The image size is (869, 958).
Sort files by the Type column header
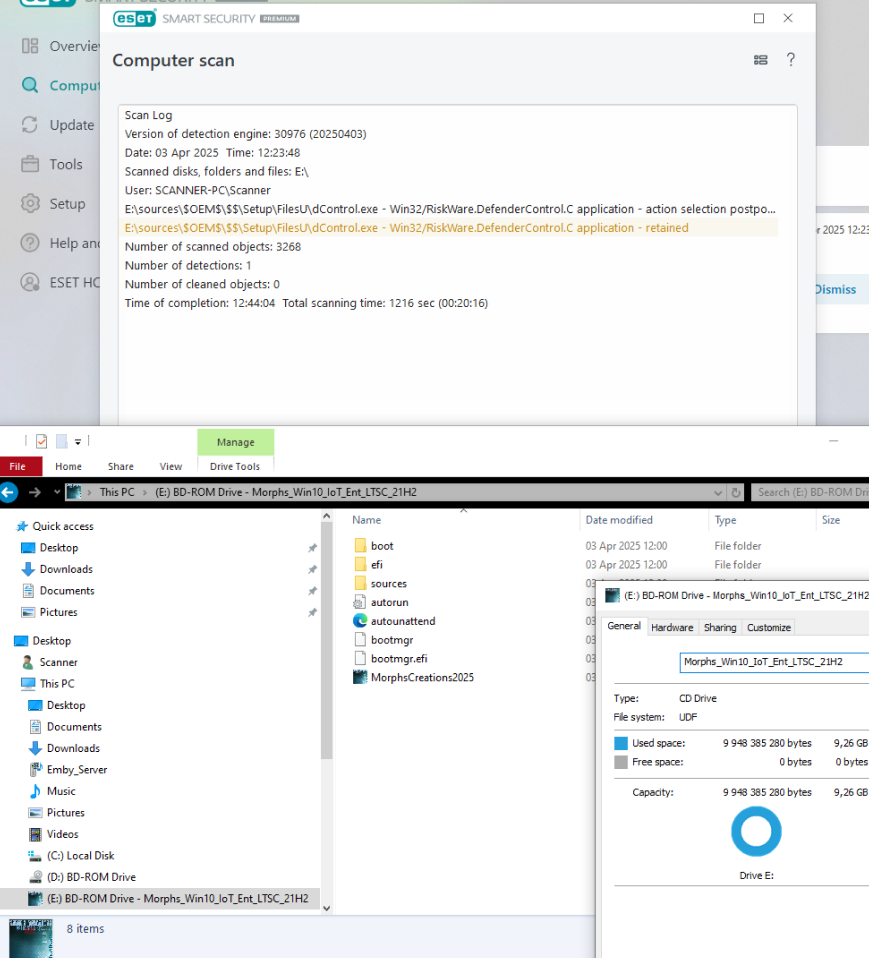point(725,520)
